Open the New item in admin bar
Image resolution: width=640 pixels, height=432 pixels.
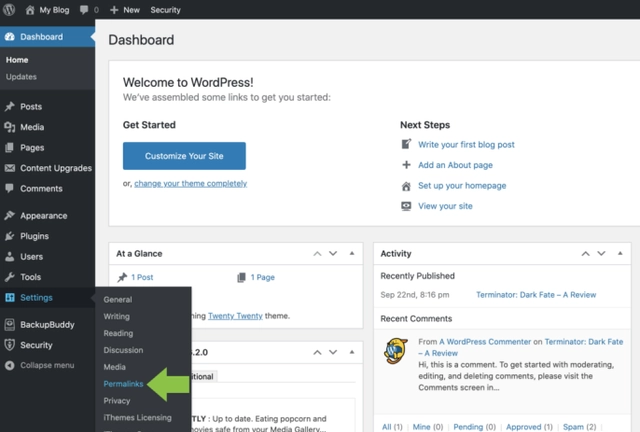coord(125,9)
